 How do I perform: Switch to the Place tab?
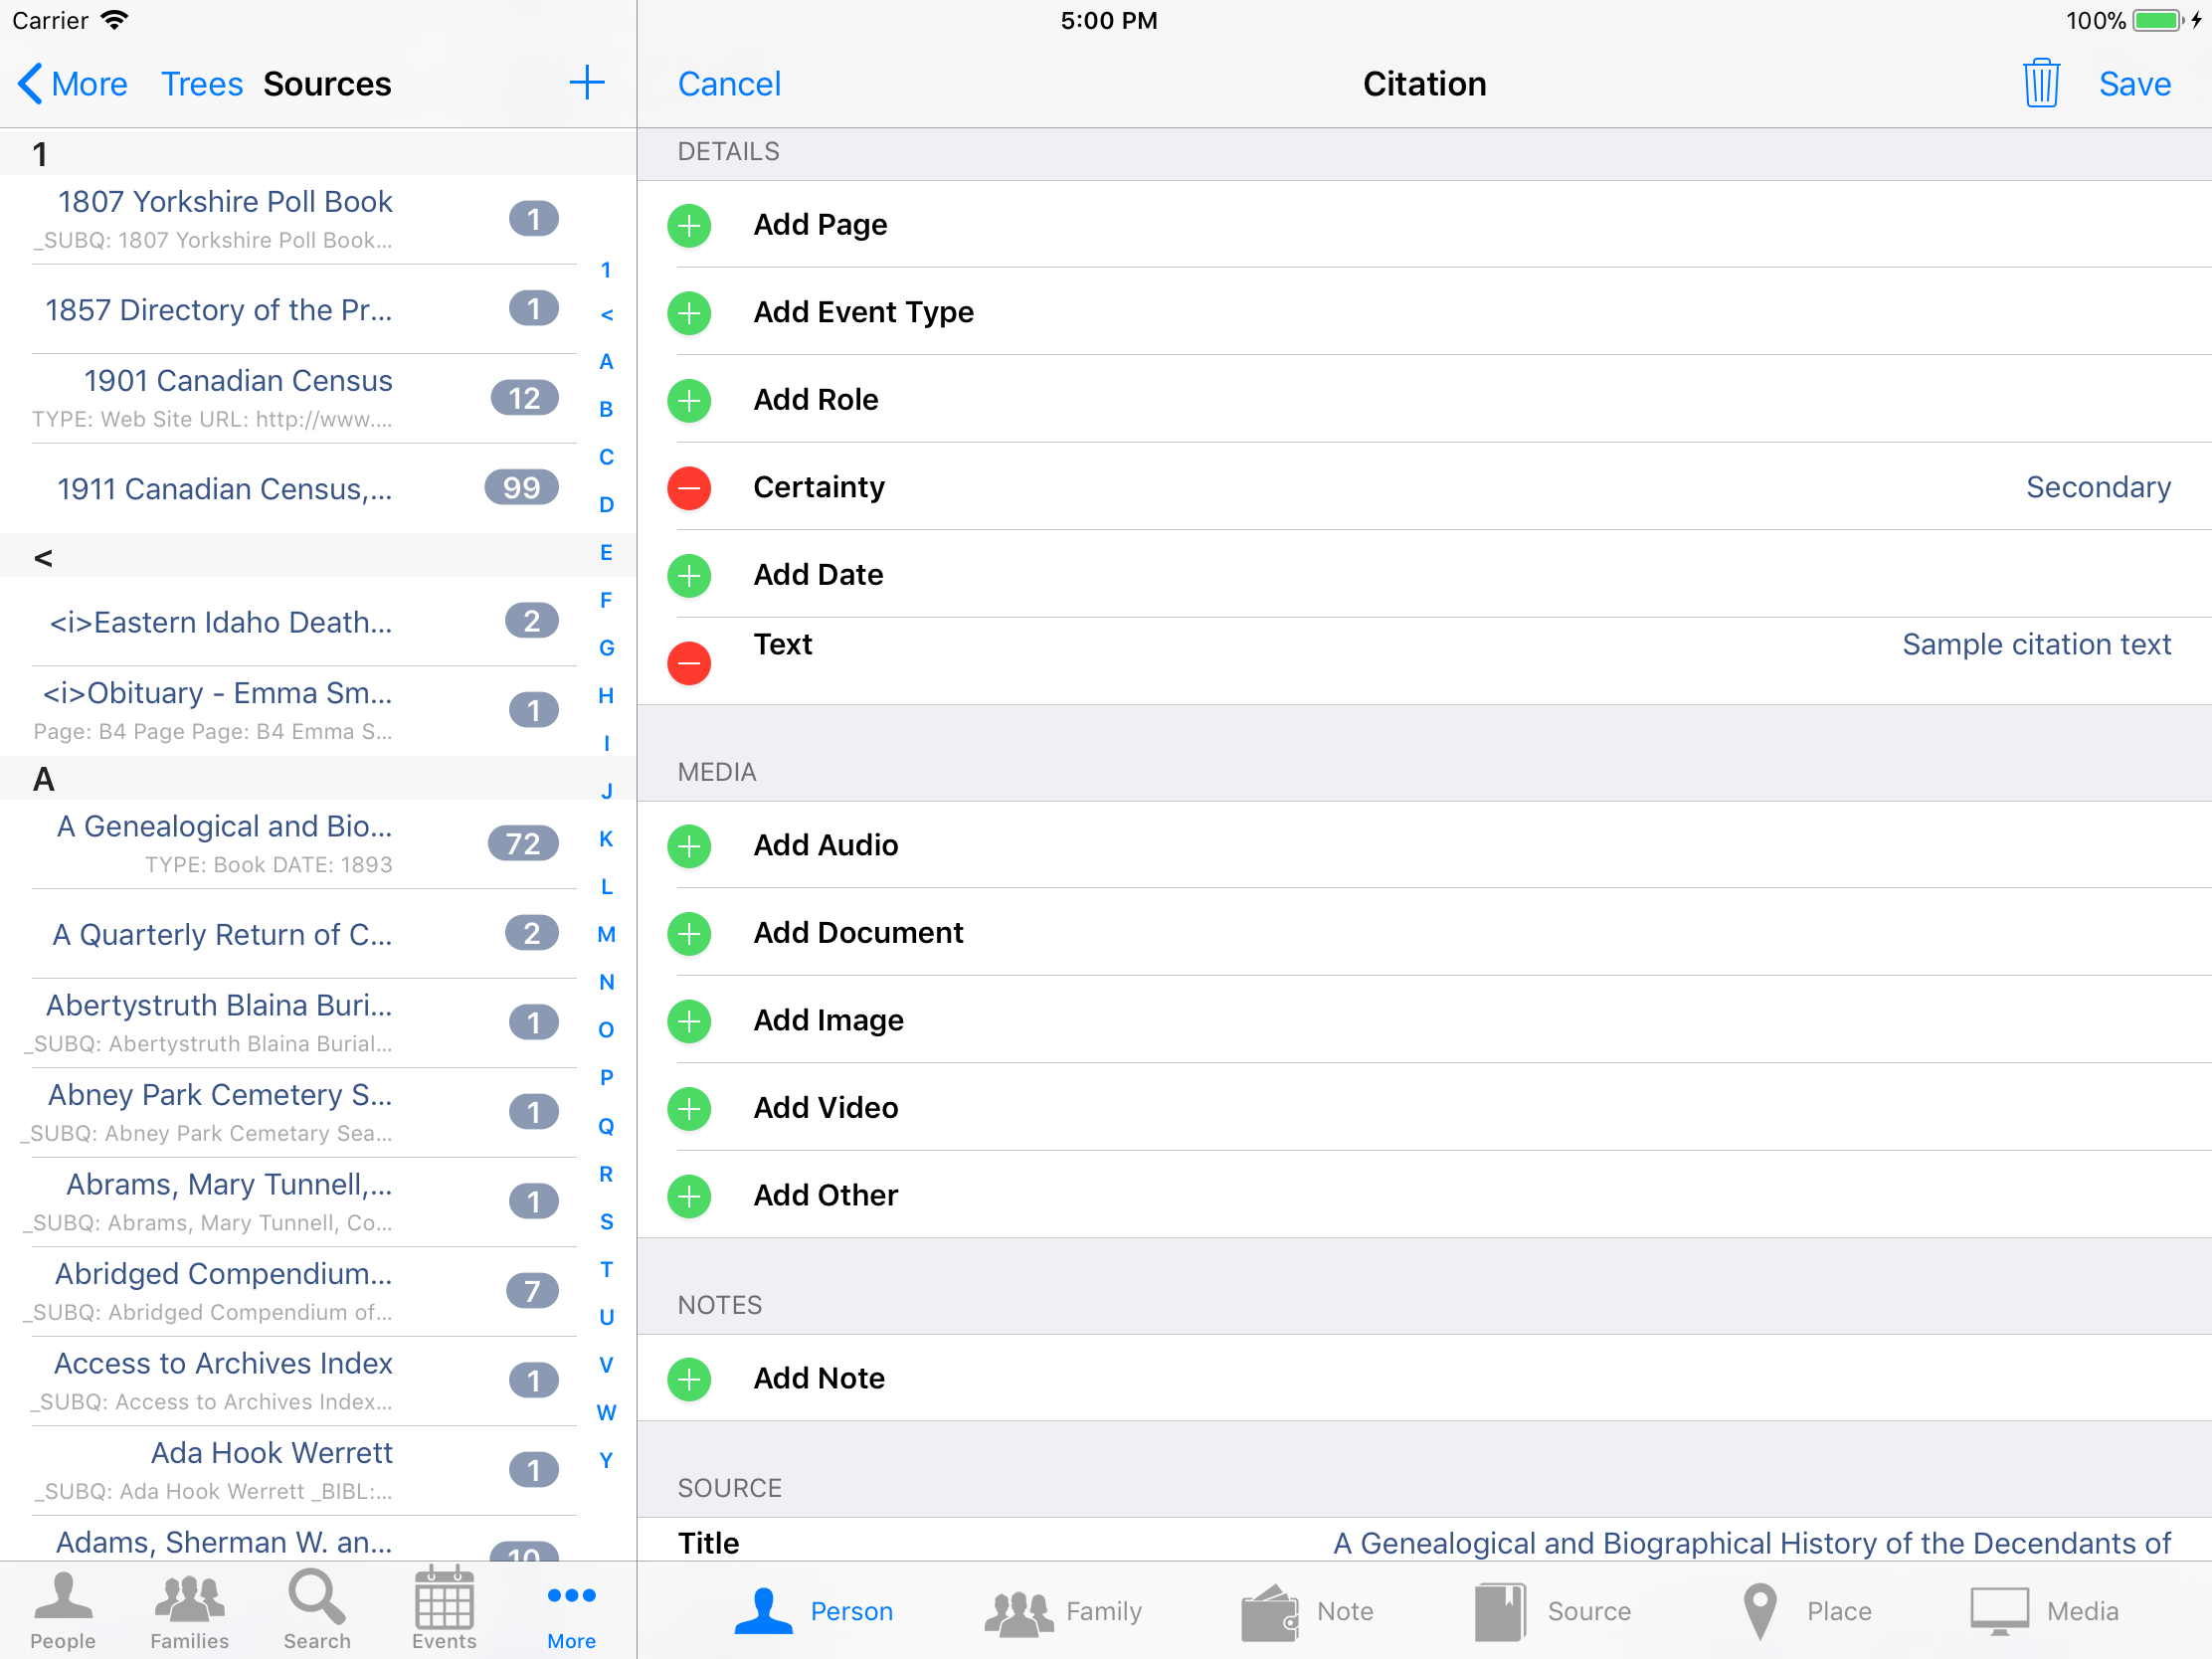1808,1611
